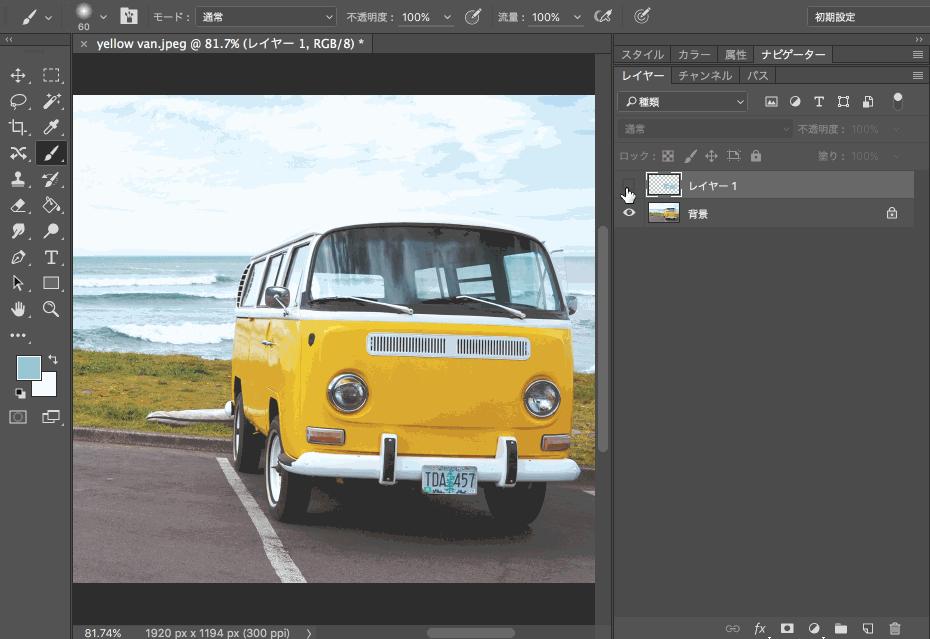Toggle the layer filter switch on or off
Viewport: 930px width, 639px height.
(897, 101)
